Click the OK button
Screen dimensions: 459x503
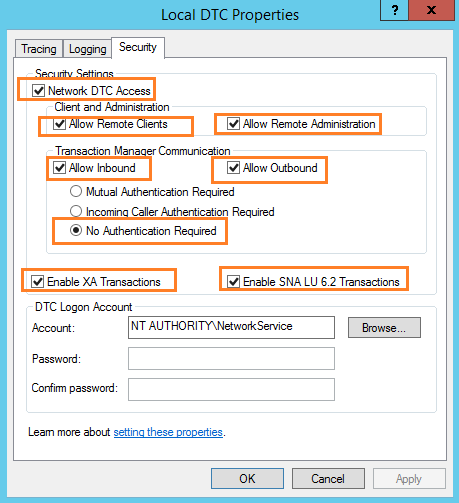click(x=247, y=479)
